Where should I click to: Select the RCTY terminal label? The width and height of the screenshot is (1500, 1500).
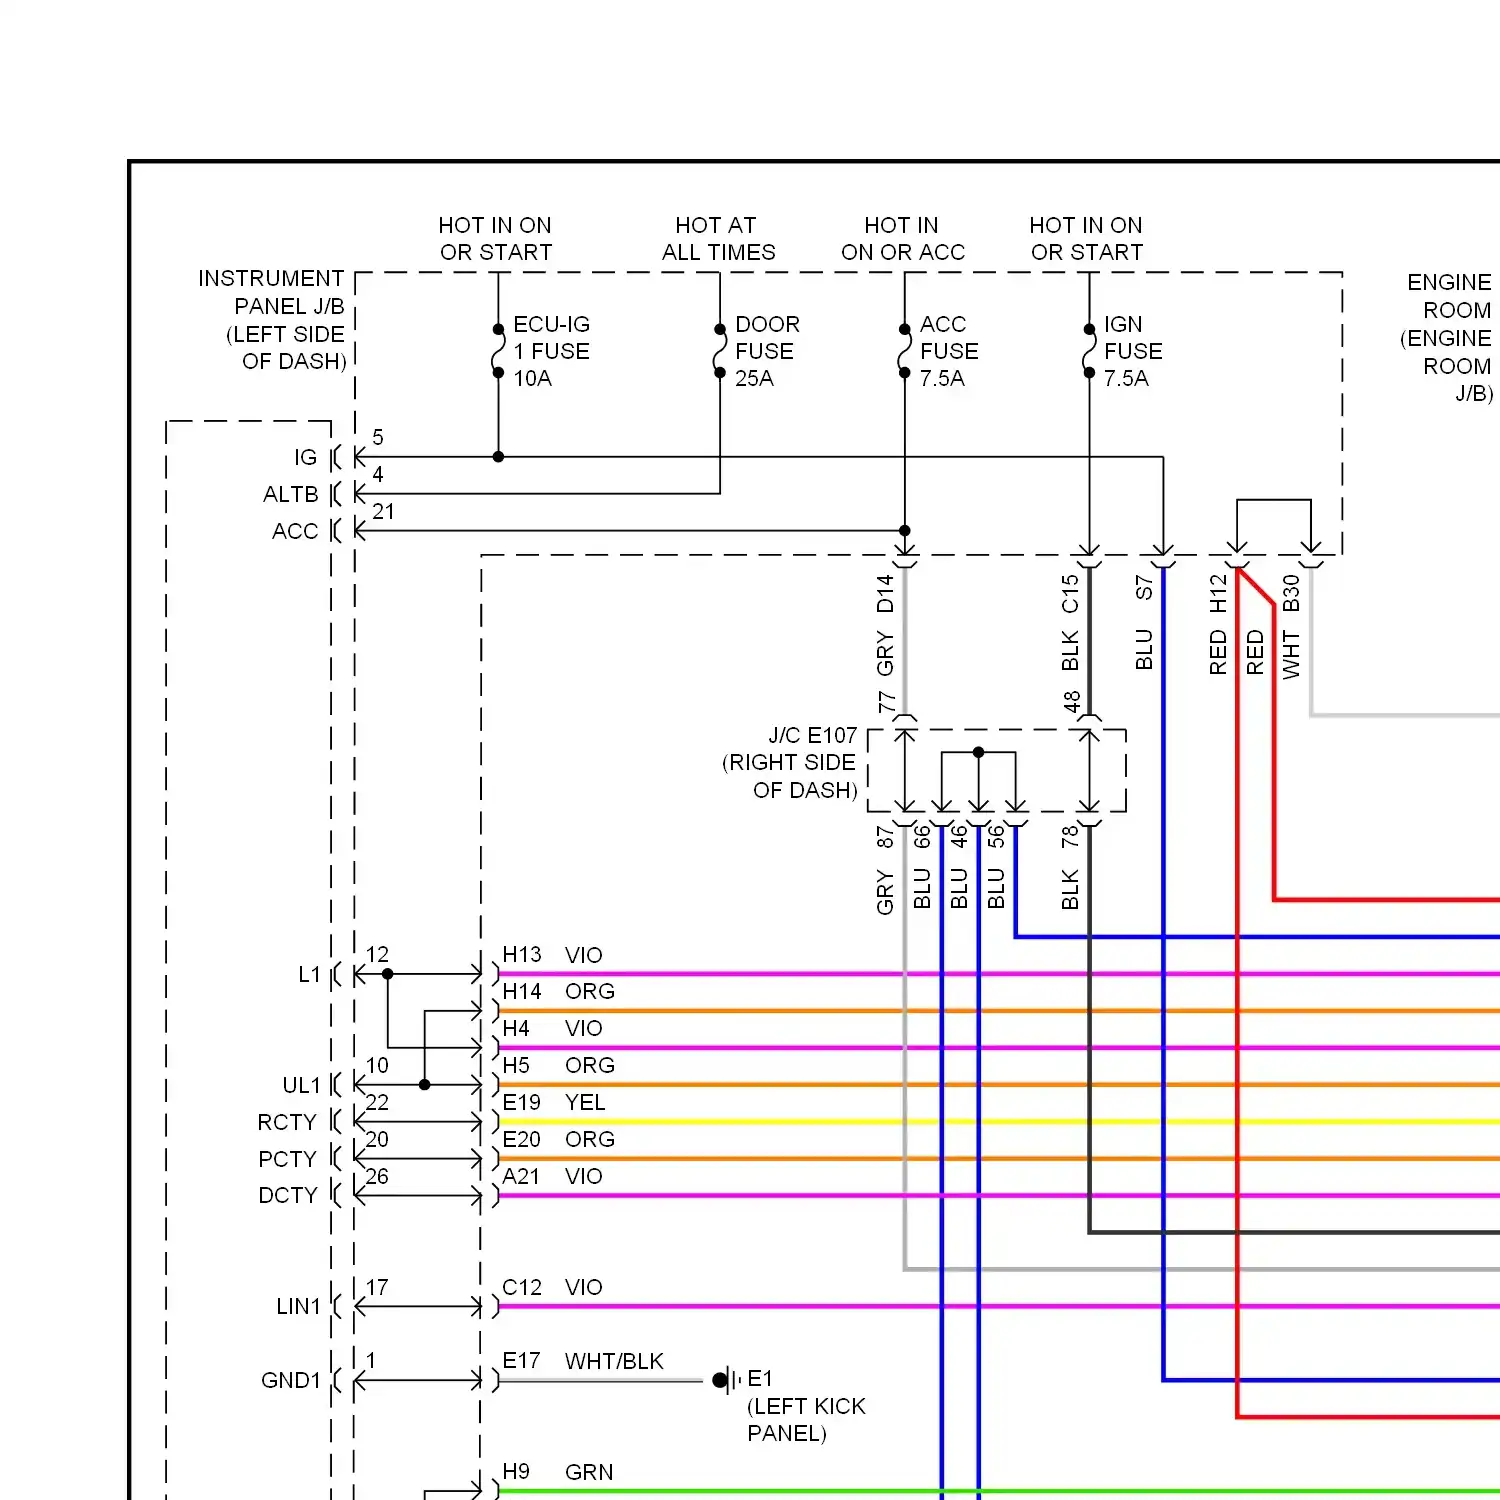pyautogui.click(x=287, y=1123)
